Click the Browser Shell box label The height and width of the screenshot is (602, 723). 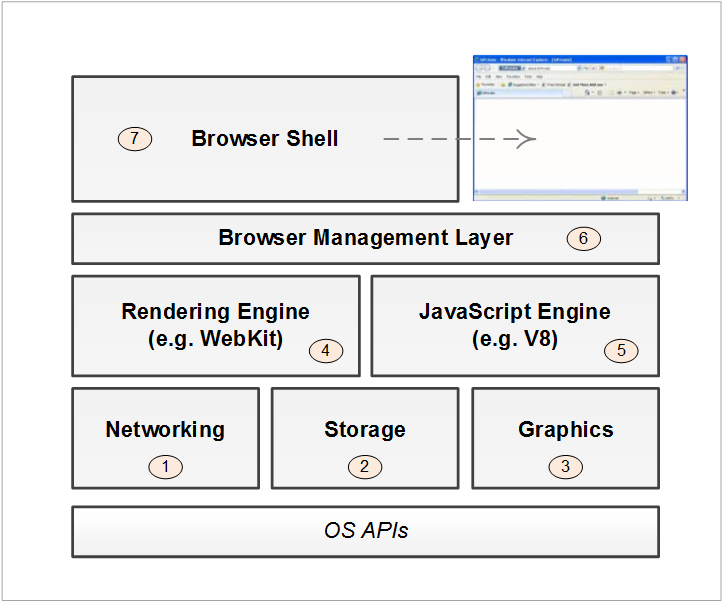point(265,138)
